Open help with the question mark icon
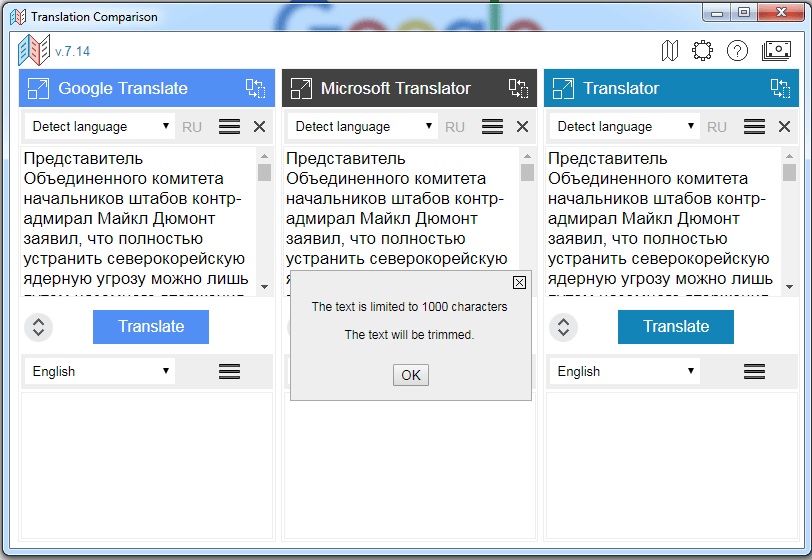812x560 pixels. tap(737, 50)
